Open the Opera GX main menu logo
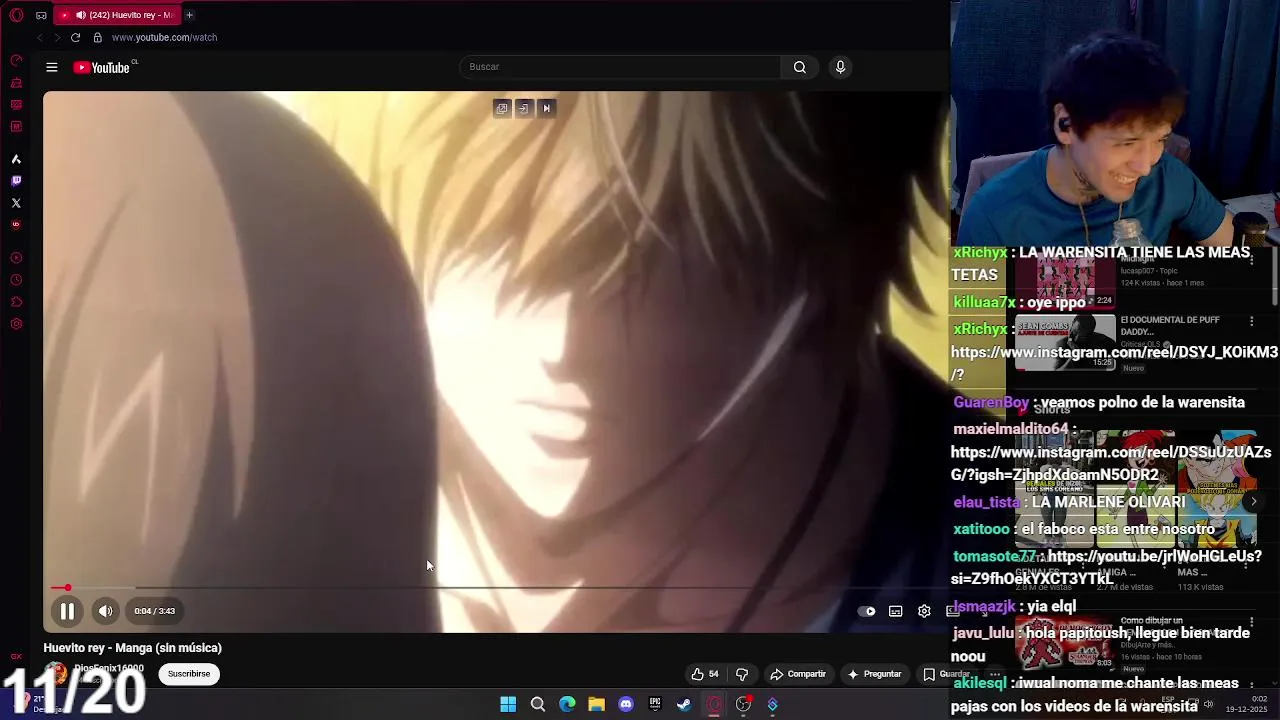Viewport: 1280px width, 720px height. pyautogui.click(x=16, y=15)
